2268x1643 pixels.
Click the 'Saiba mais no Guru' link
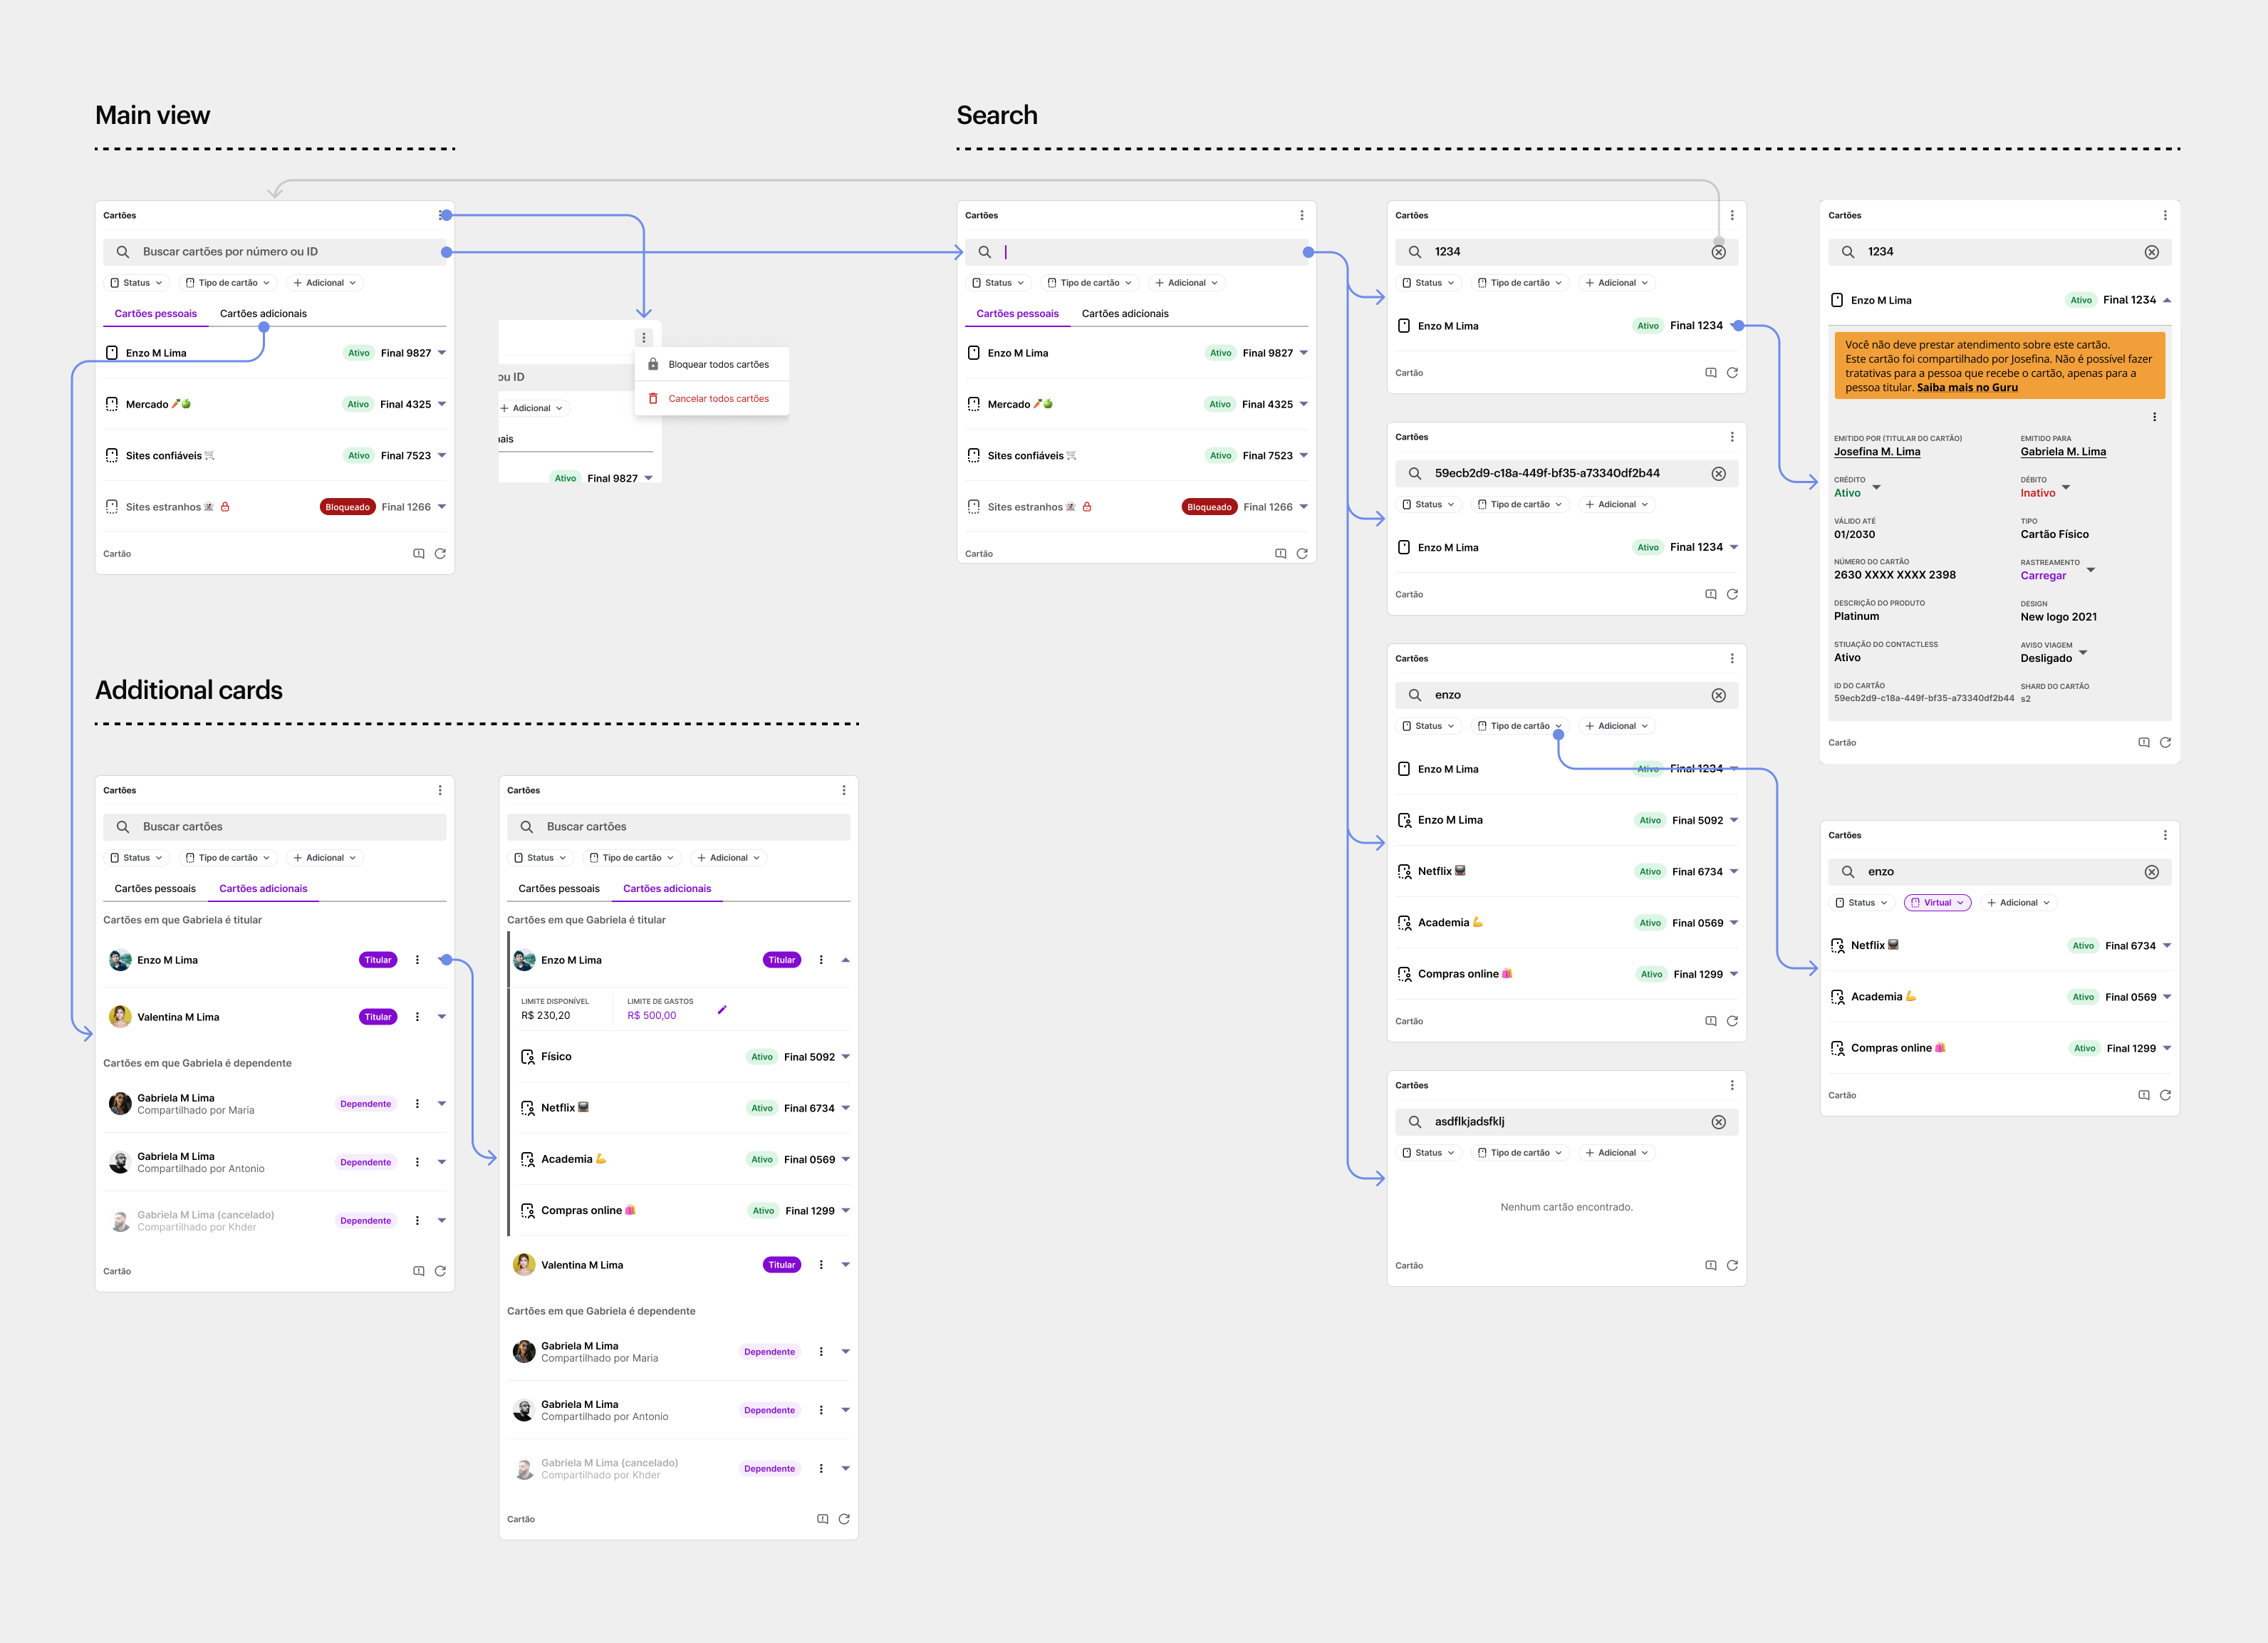tap(1966, 388)
